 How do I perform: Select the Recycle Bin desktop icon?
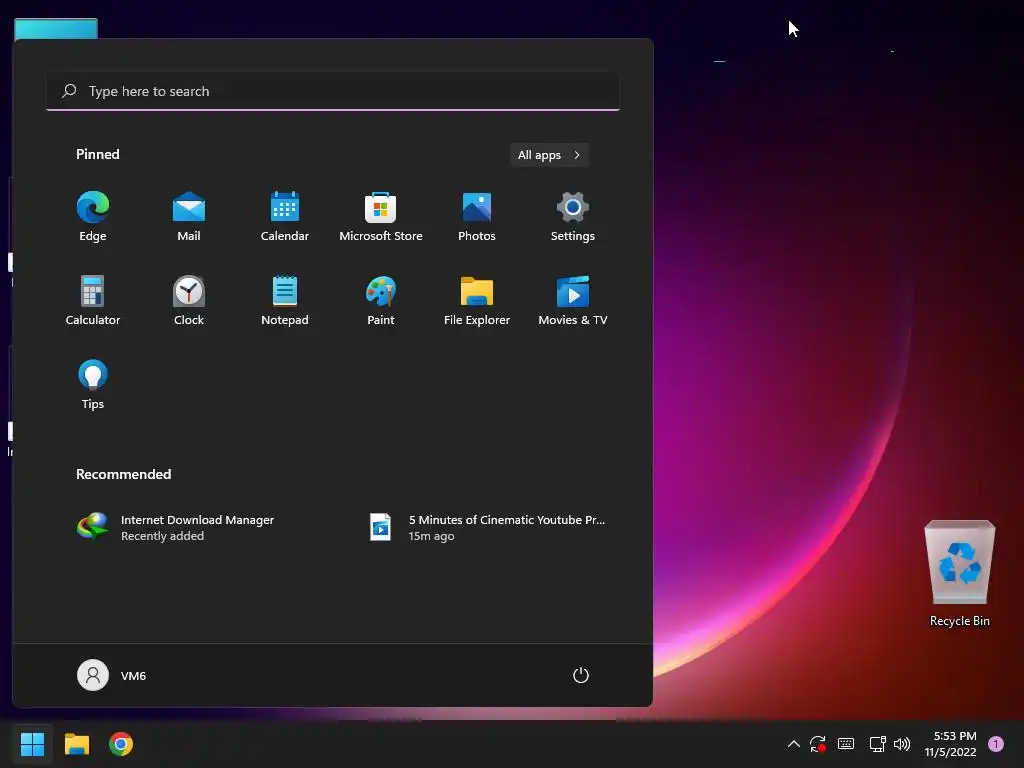pyautogui.click(x=959, y=573)
